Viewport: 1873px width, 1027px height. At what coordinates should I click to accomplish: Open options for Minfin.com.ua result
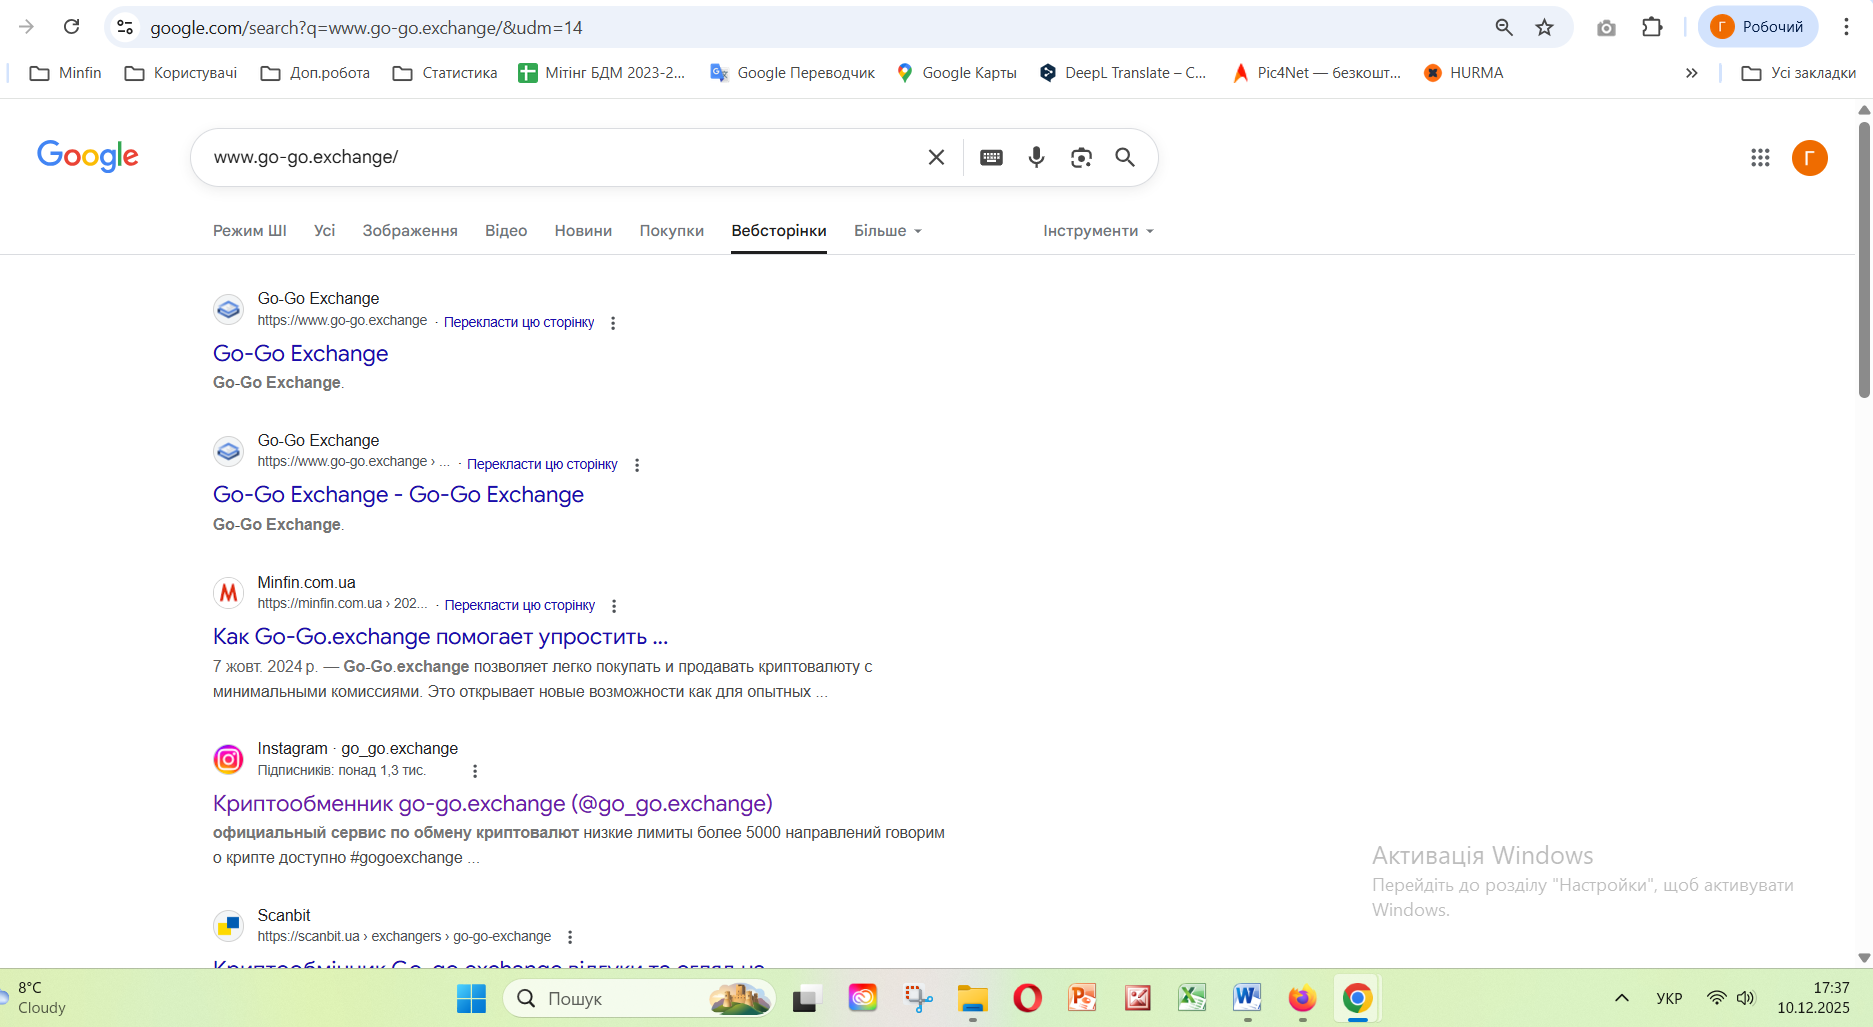coord(614,606)
